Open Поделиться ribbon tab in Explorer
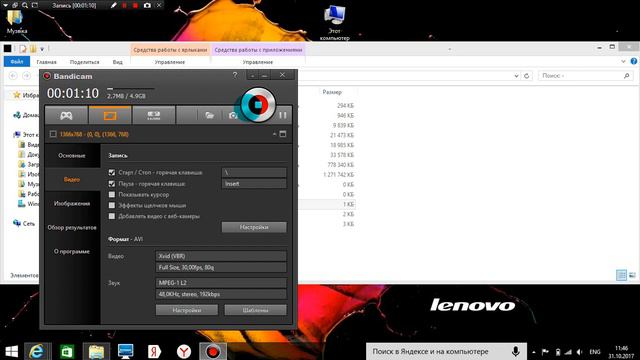640x360 pixels. pyautogui.click(x=84, y=62)
